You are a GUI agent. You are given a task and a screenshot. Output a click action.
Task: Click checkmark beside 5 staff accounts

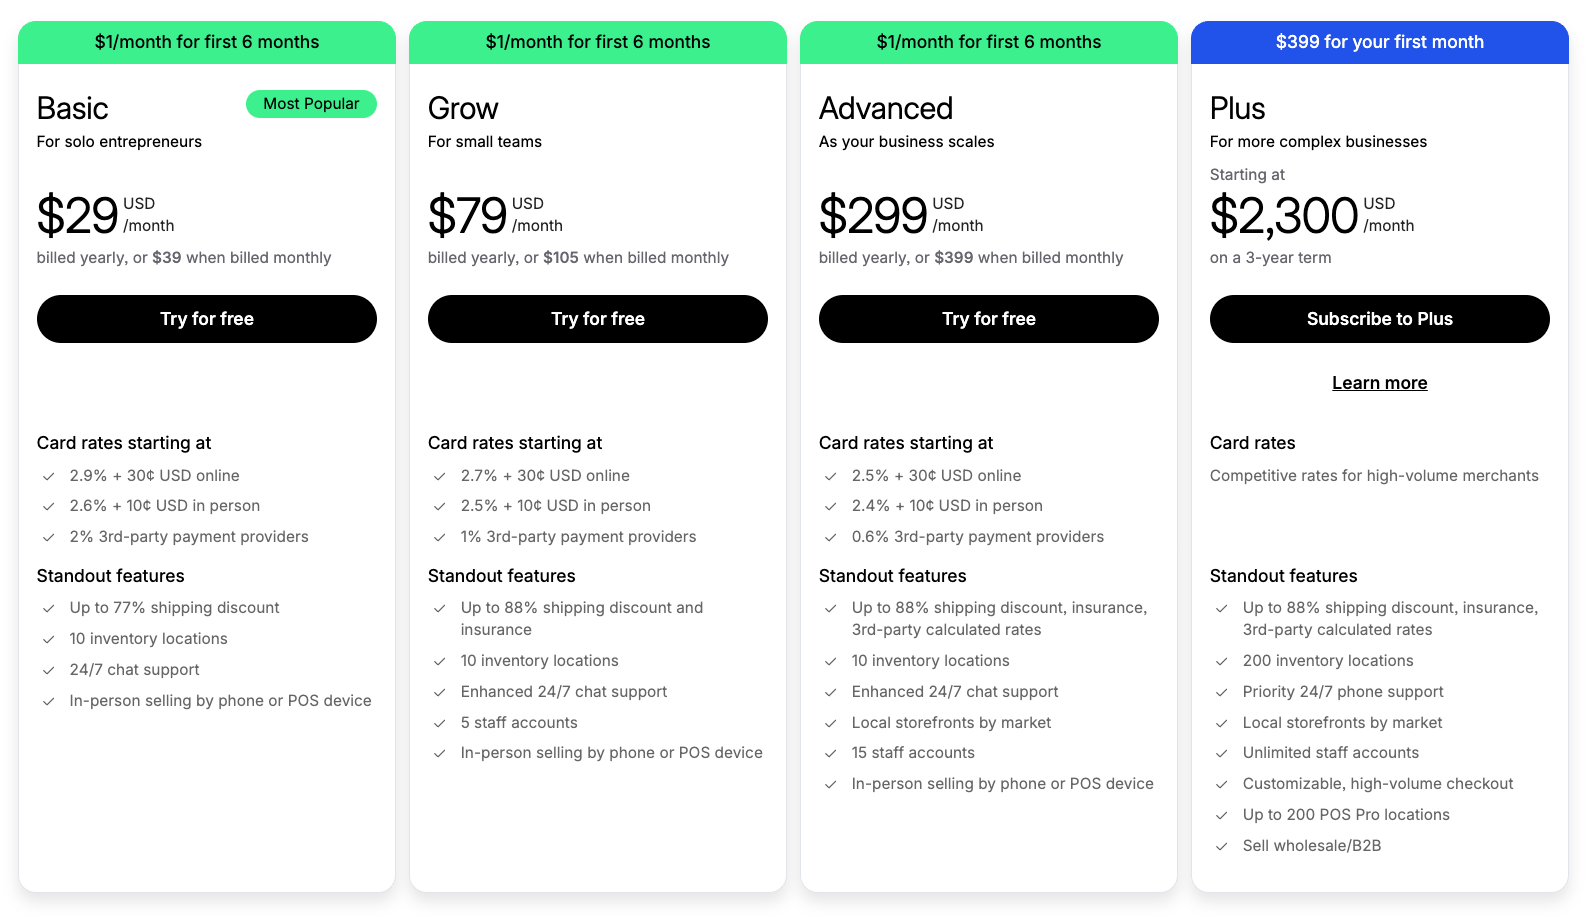439,723
